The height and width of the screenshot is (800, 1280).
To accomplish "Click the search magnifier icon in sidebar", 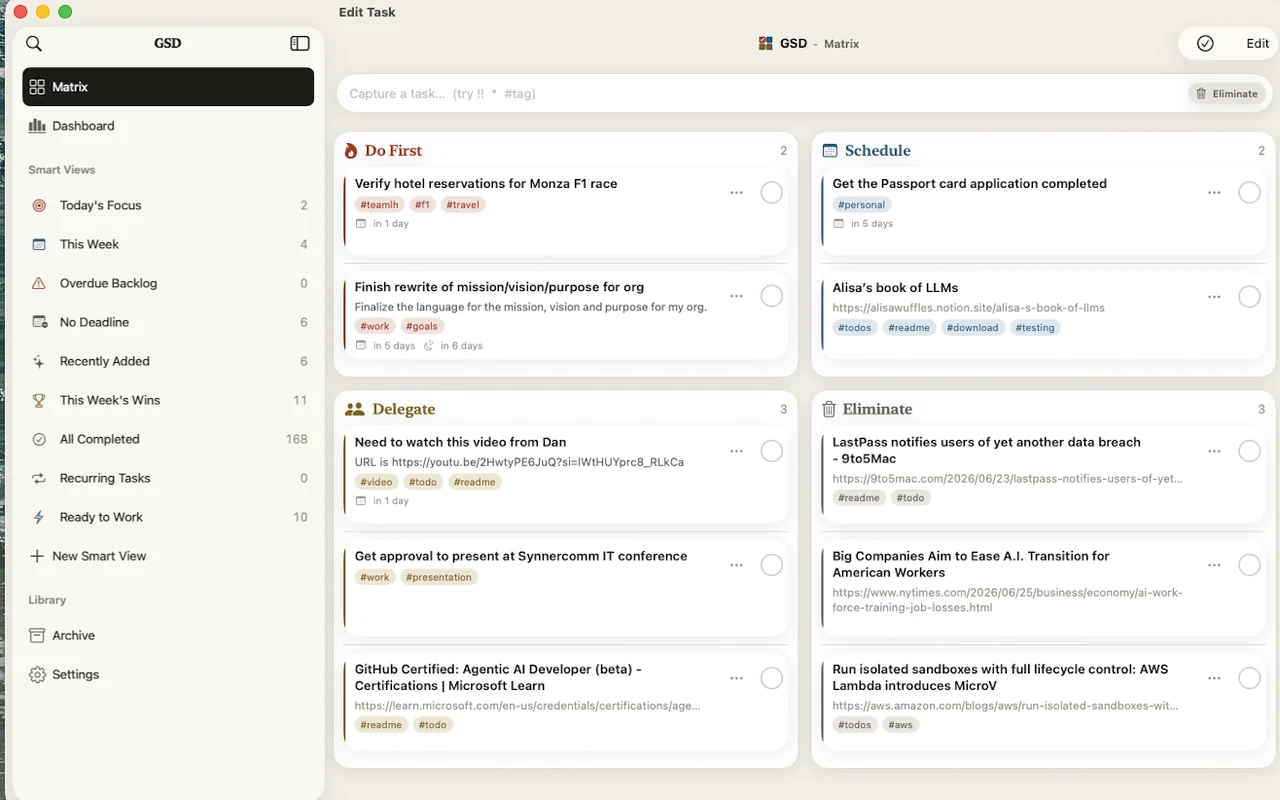I will point(34,43).
